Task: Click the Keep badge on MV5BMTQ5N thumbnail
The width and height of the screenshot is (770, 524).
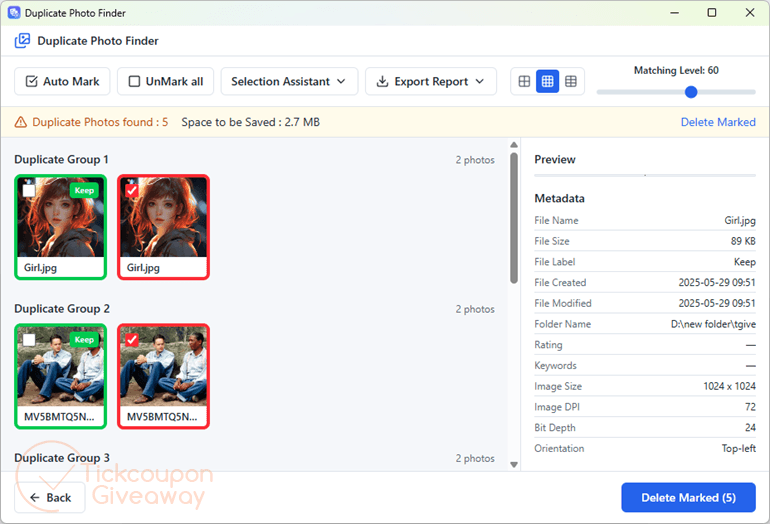Action: (x=84, y=340)
